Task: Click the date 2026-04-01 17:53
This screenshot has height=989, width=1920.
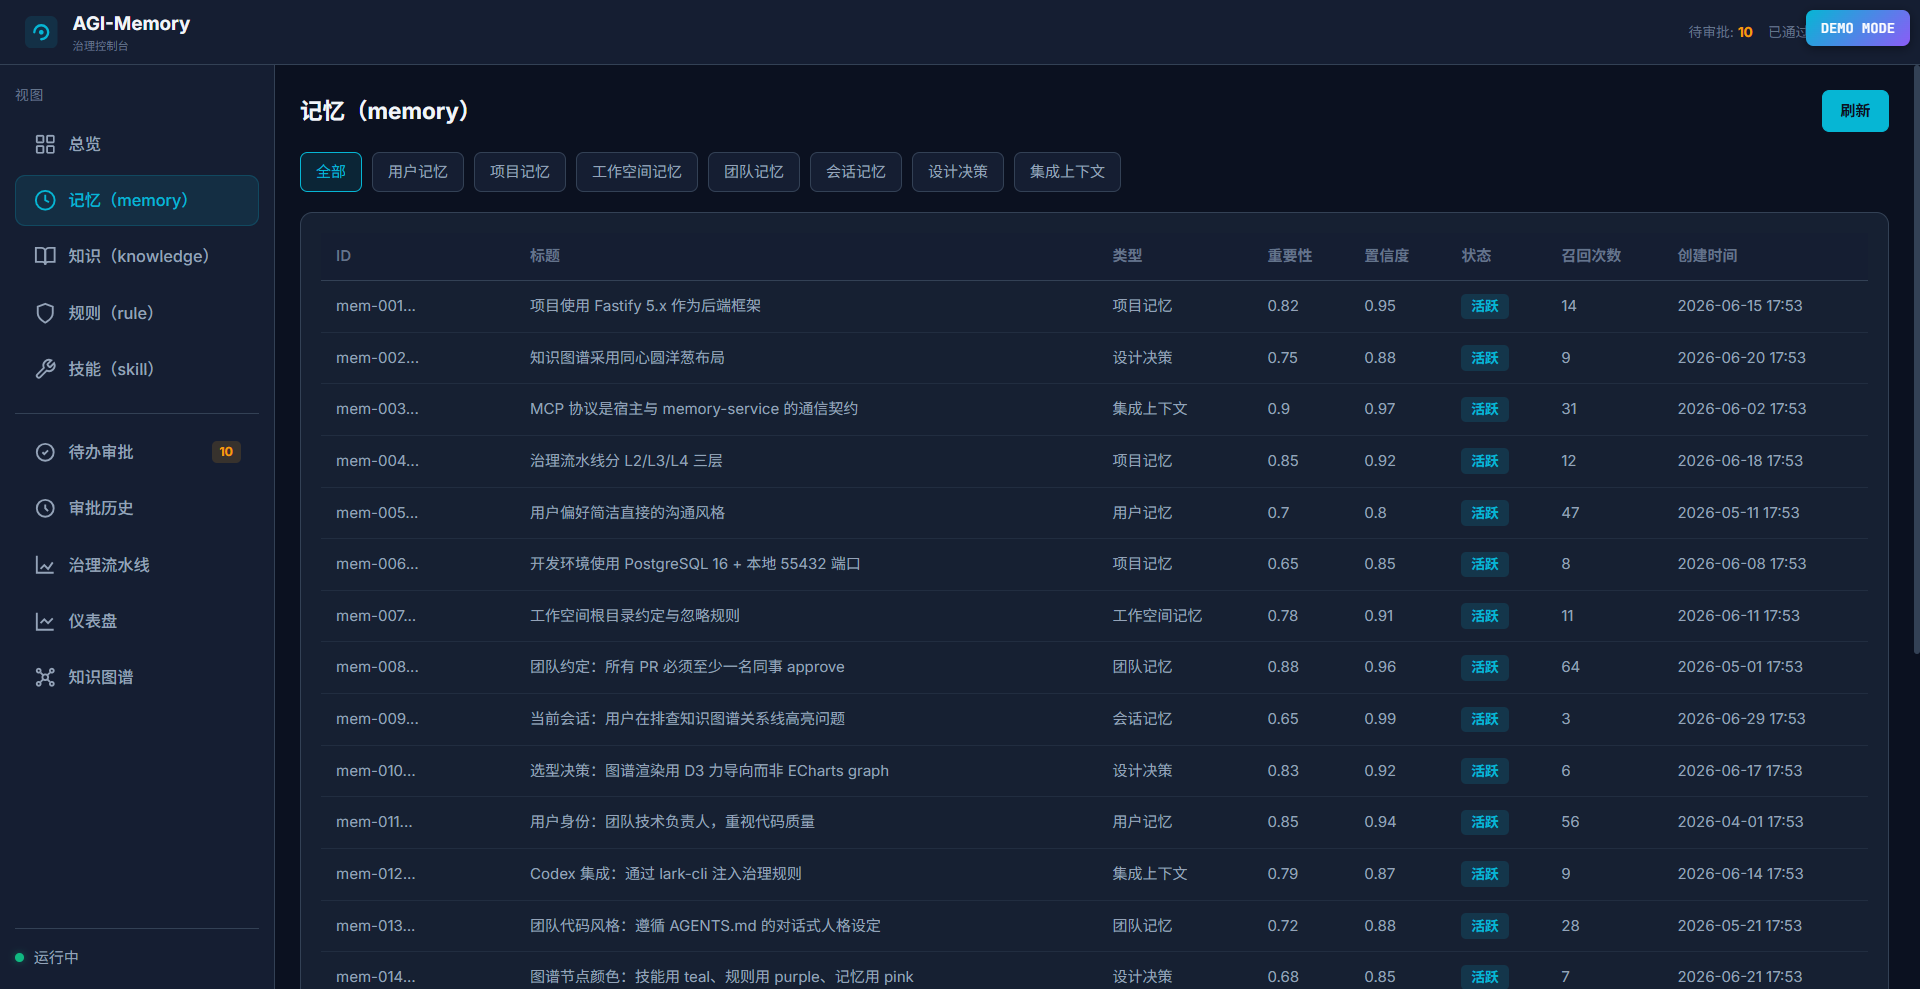Action: tap(1740, 822)
